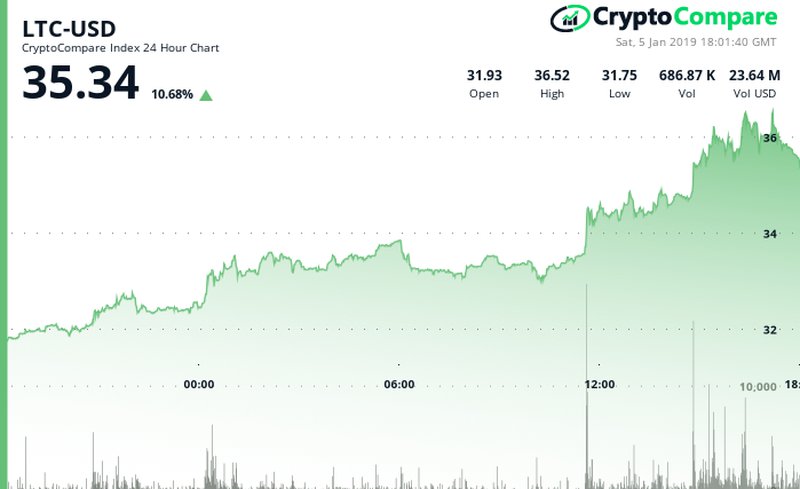Click the 10,000 volume axis label
Image resolution: width=800 pixels, height=489 pixels.
point(758,387)
